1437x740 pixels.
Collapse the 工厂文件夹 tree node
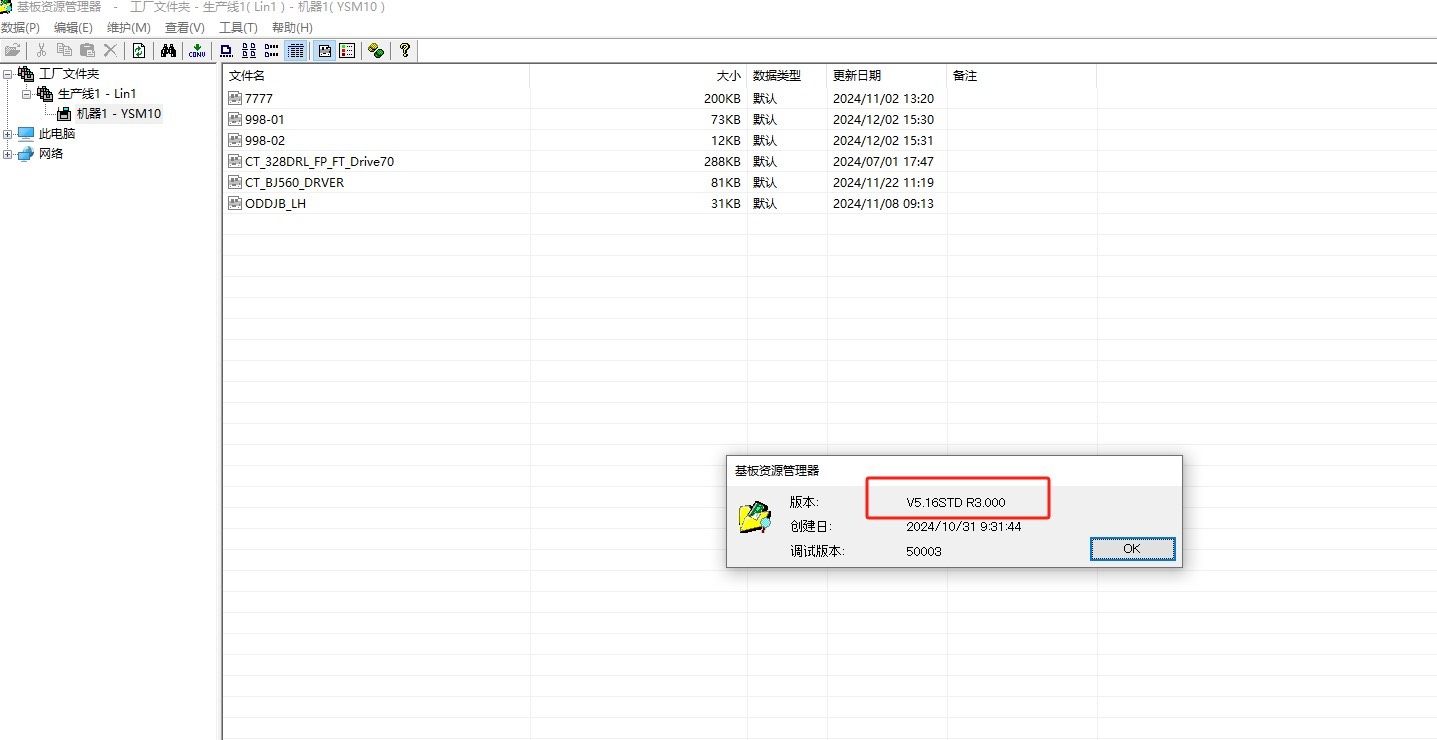click(8, 74)
